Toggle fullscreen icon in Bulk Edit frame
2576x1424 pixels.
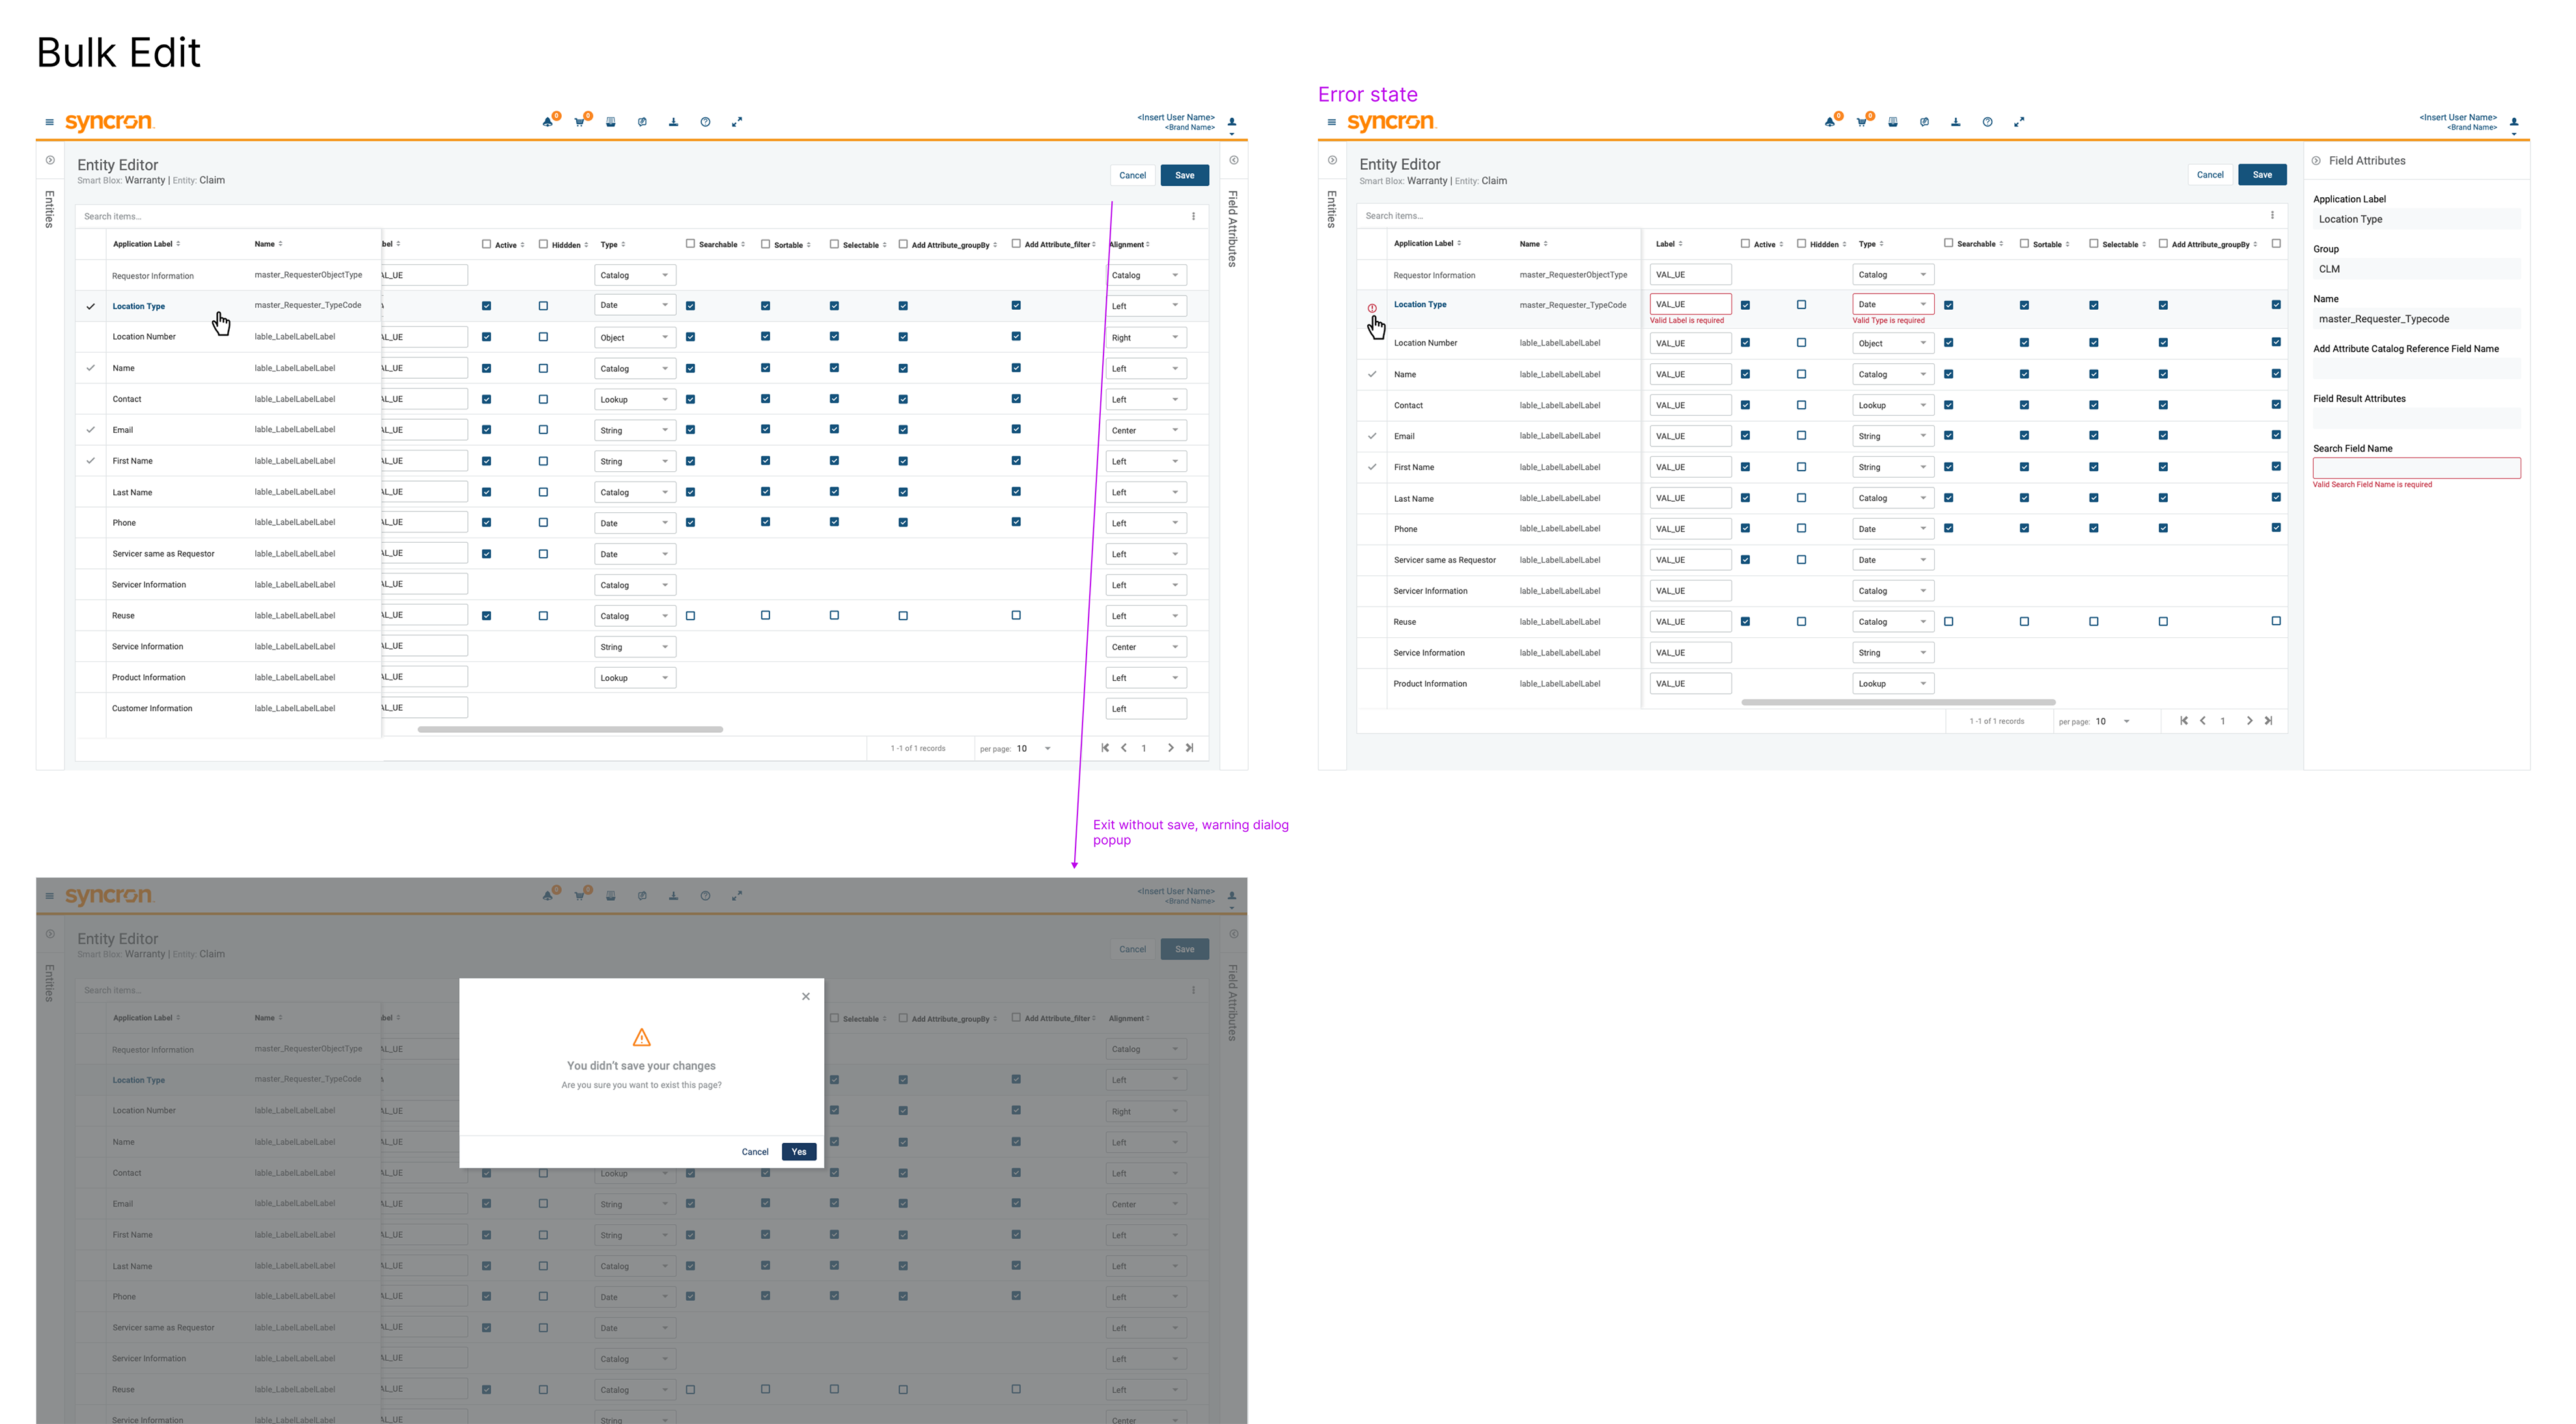[737, 122]
